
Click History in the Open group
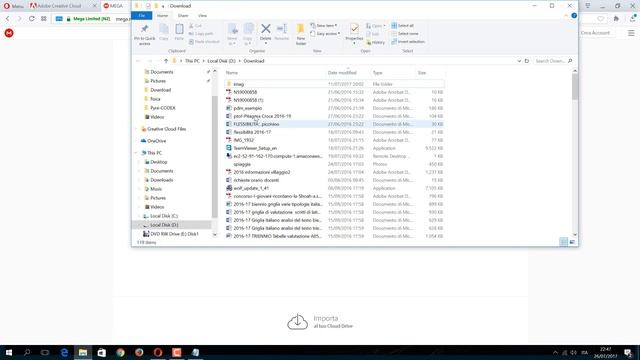click(x=376, y=42)
